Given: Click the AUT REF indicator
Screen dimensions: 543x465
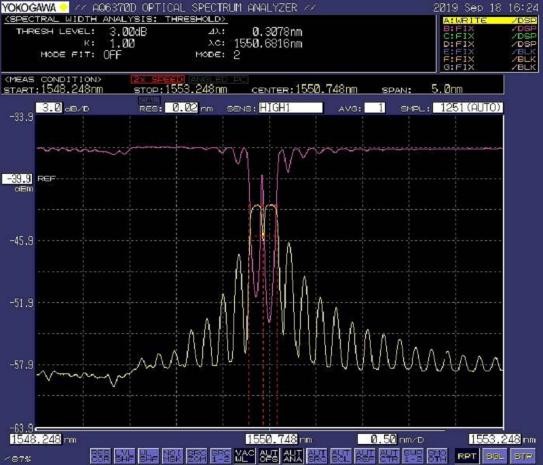Looking at the screenshot, I should (365, 456).
